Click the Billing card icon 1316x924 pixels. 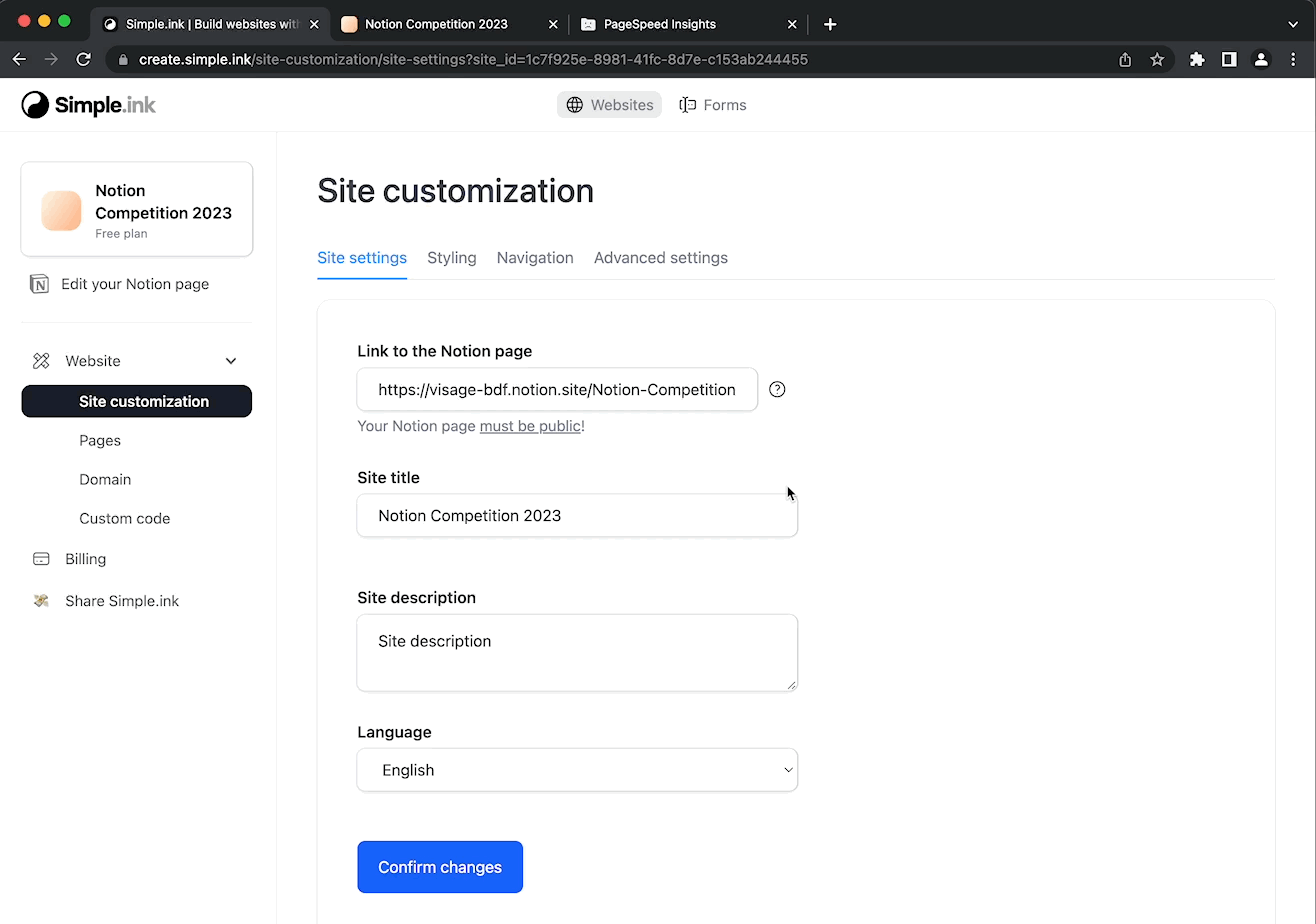[x=41, y=559]
